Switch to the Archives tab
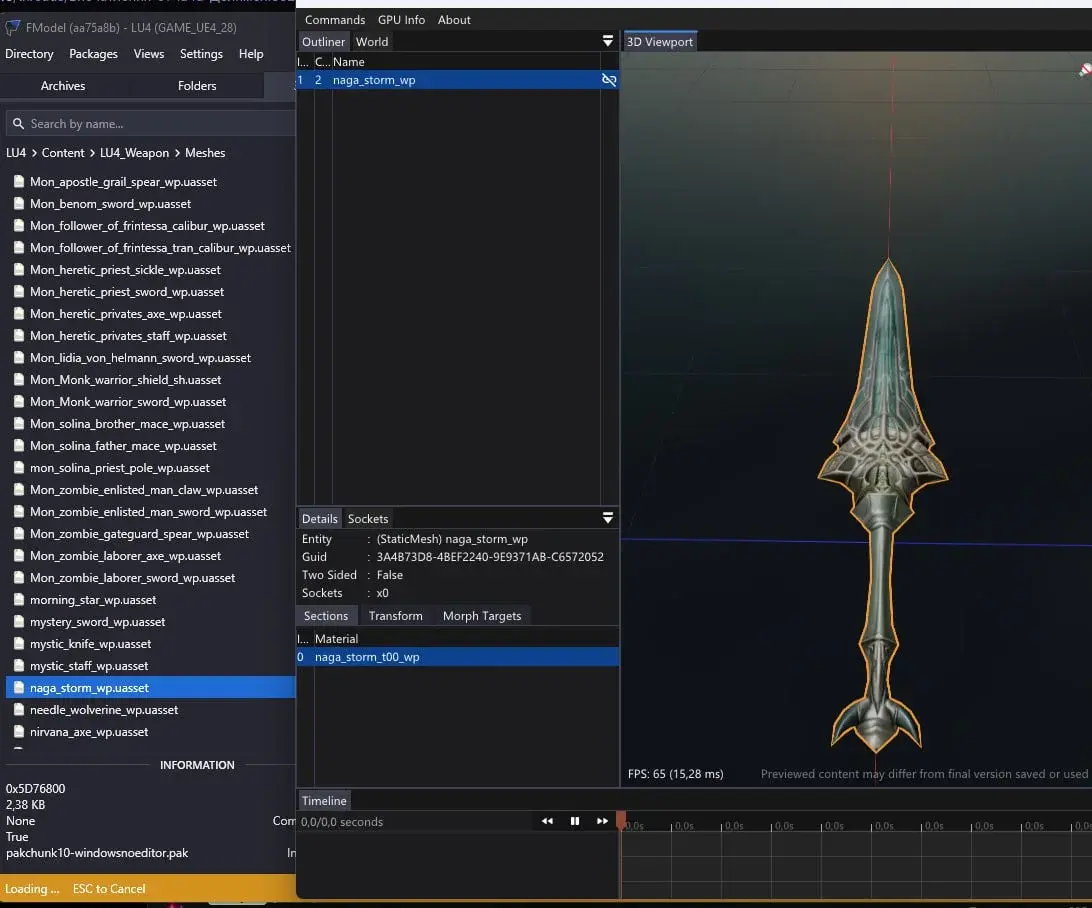 click(x=63, y=86)
